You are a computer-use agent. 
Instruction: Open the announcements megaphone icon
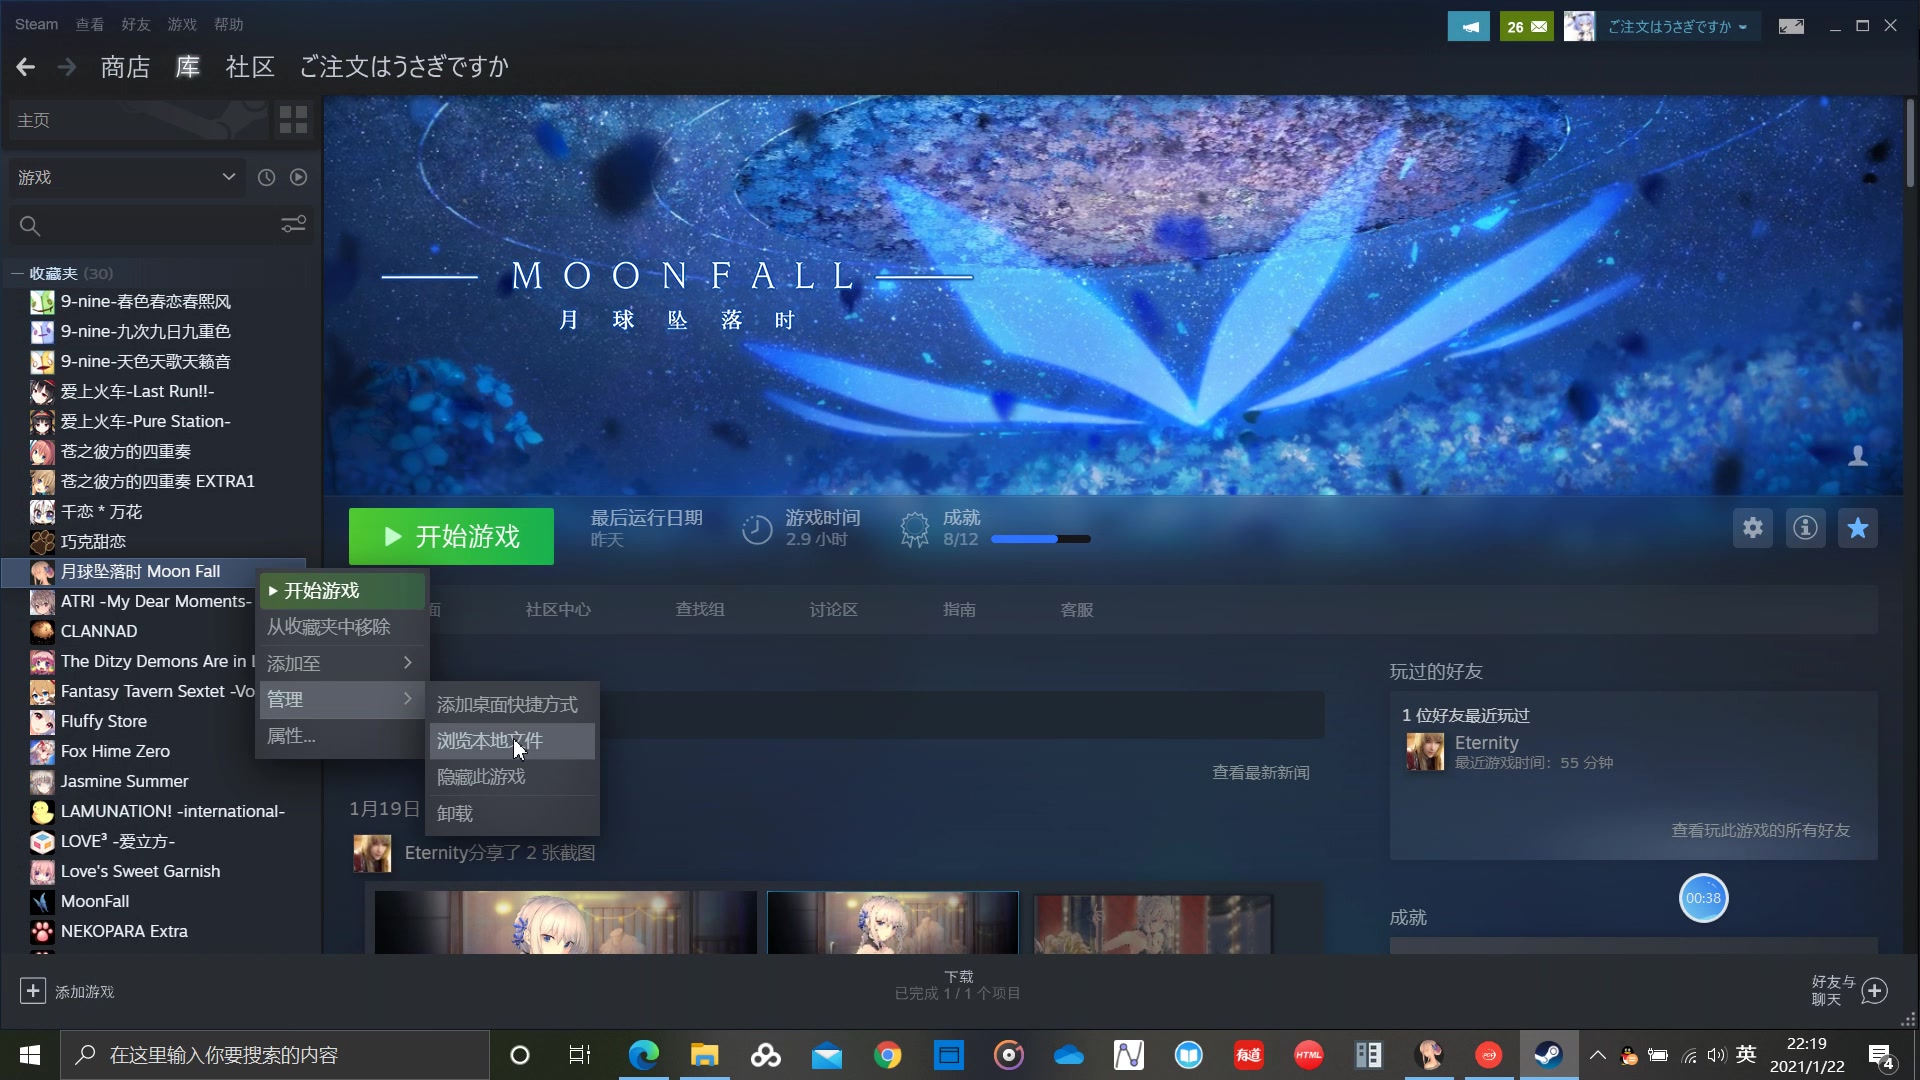[1468, 27]
